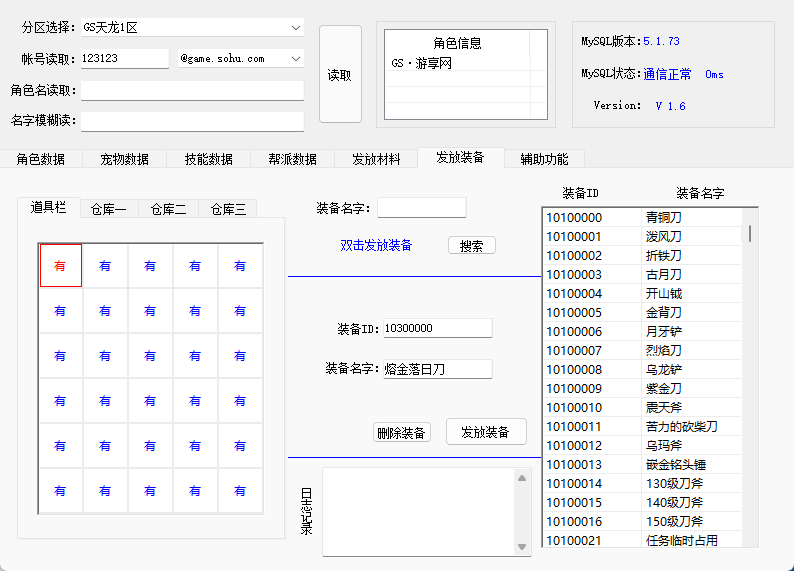Open the 分区选择 server dropdown
794x571 pixels.
tap(295, 27)
